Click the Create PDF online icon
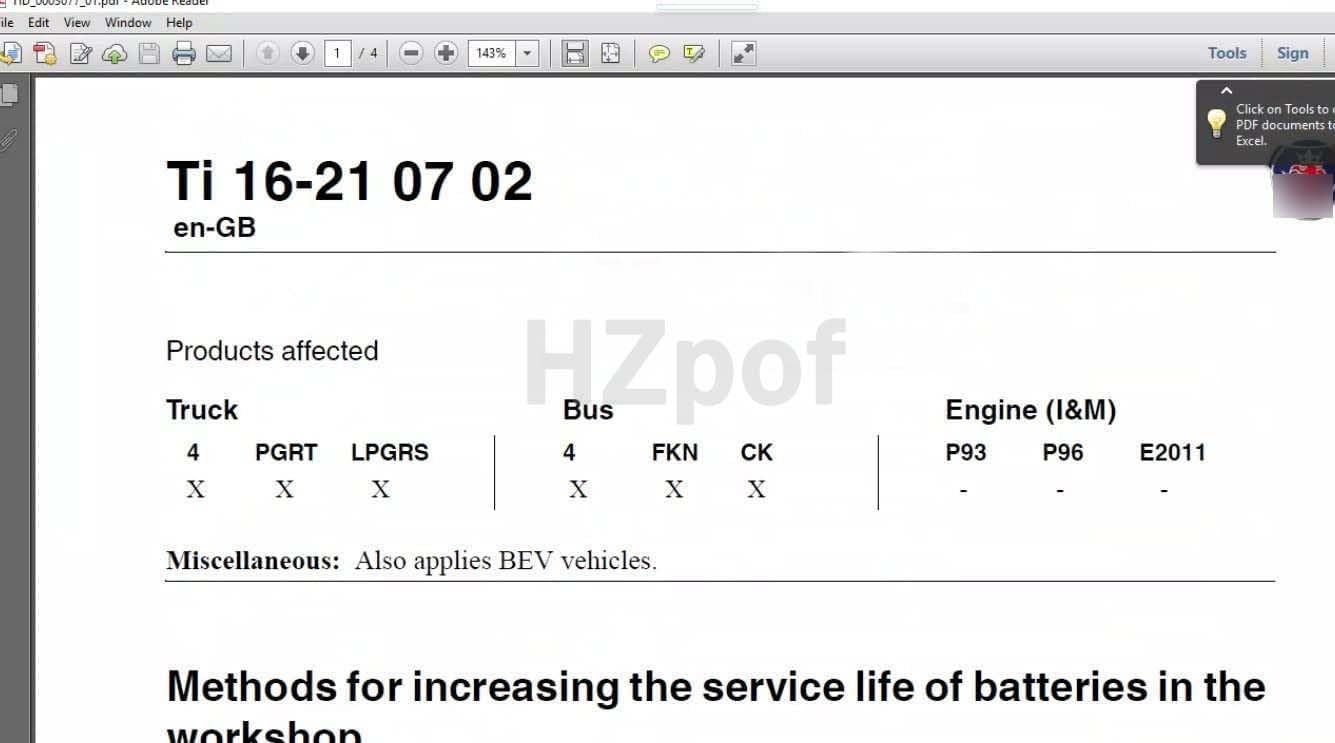Viewport: 1335px width, 743px height. [x=44, y=53]
